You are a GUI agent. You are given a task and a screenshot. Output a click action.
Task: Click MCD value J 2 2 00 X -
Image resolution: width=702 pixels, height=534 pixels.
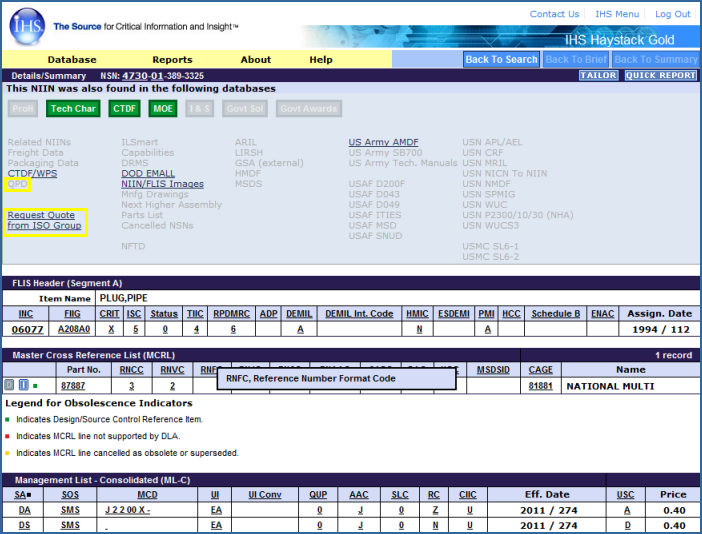point(128,510)
